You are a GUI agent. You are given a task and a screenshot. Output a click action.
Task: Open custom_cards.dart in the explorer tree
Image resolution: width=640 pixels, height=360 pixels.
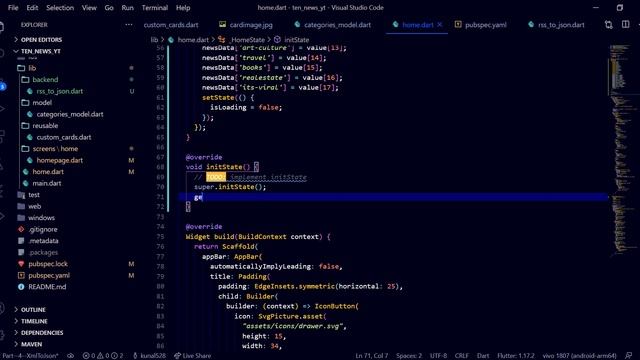pos(64,138)
